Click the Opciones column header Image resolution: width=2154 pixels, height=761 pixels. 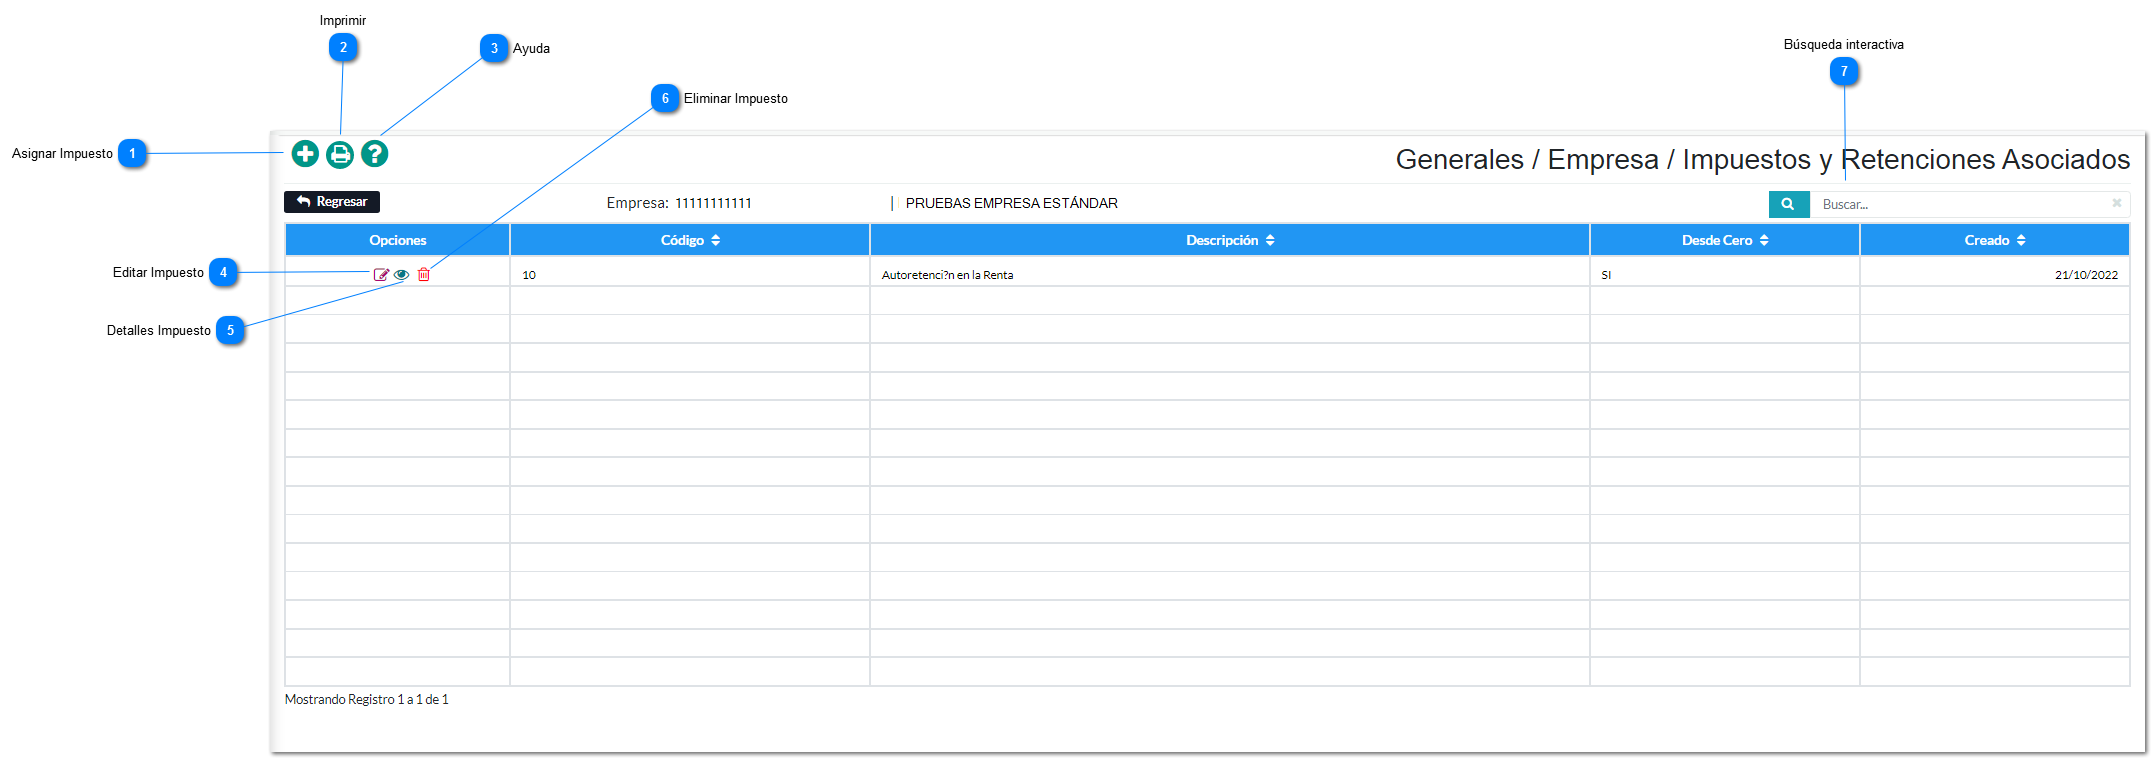click(398, 240)
